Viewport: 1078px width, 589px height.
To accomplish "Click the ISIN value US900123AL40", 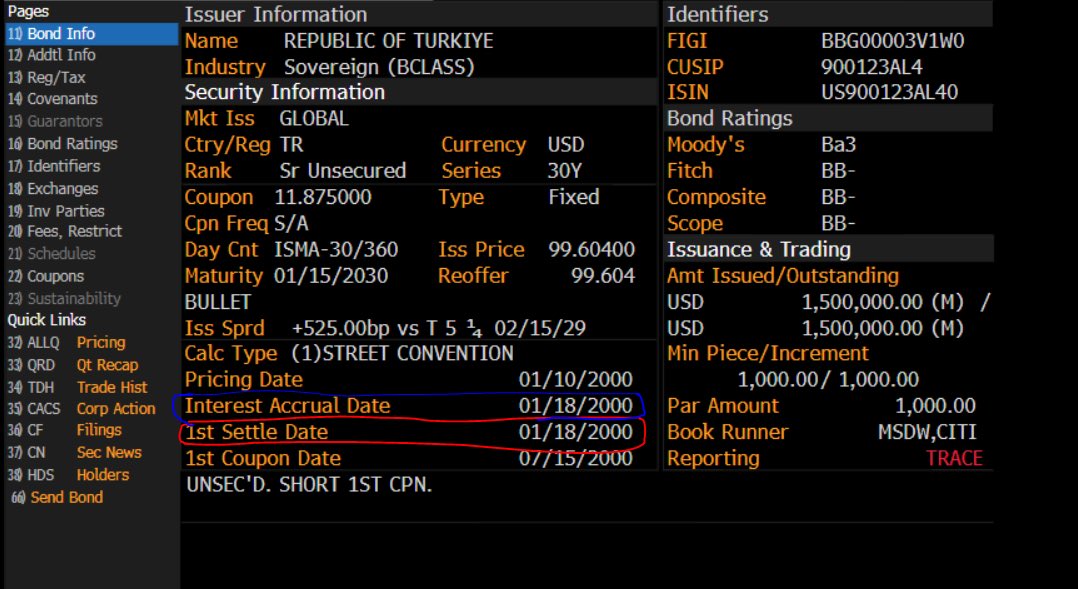I will tap(889, 92).
